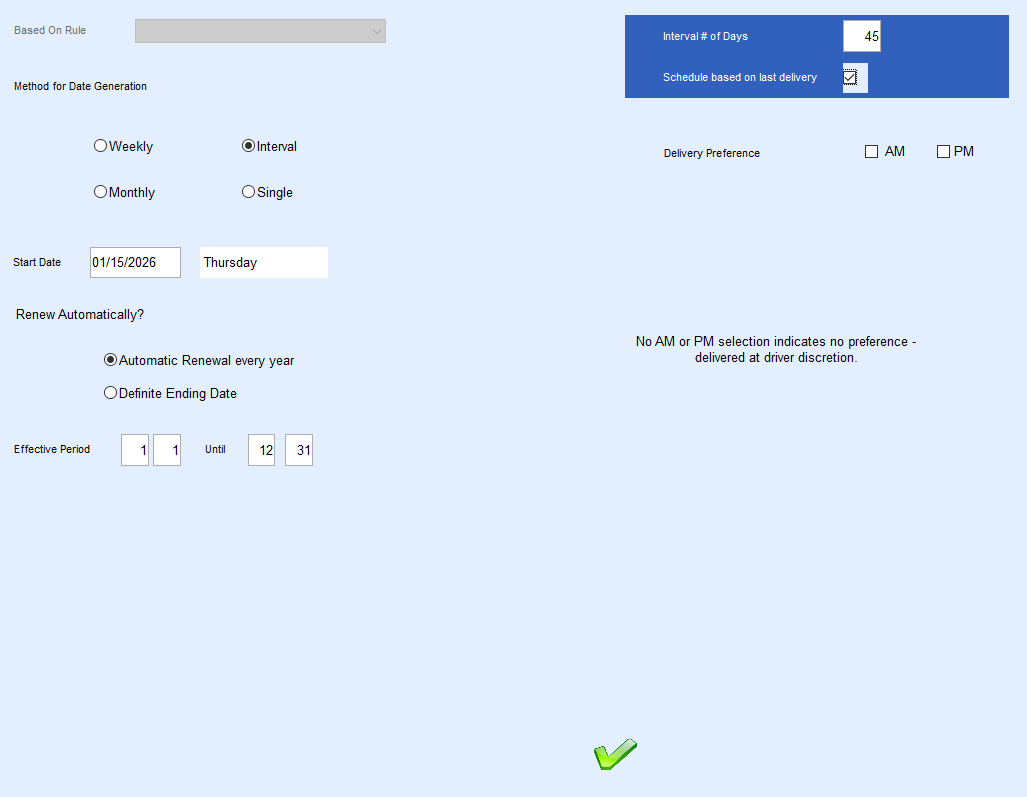Open the Based On Rule dropdown
1027x797 pixels.
(260, 31)
